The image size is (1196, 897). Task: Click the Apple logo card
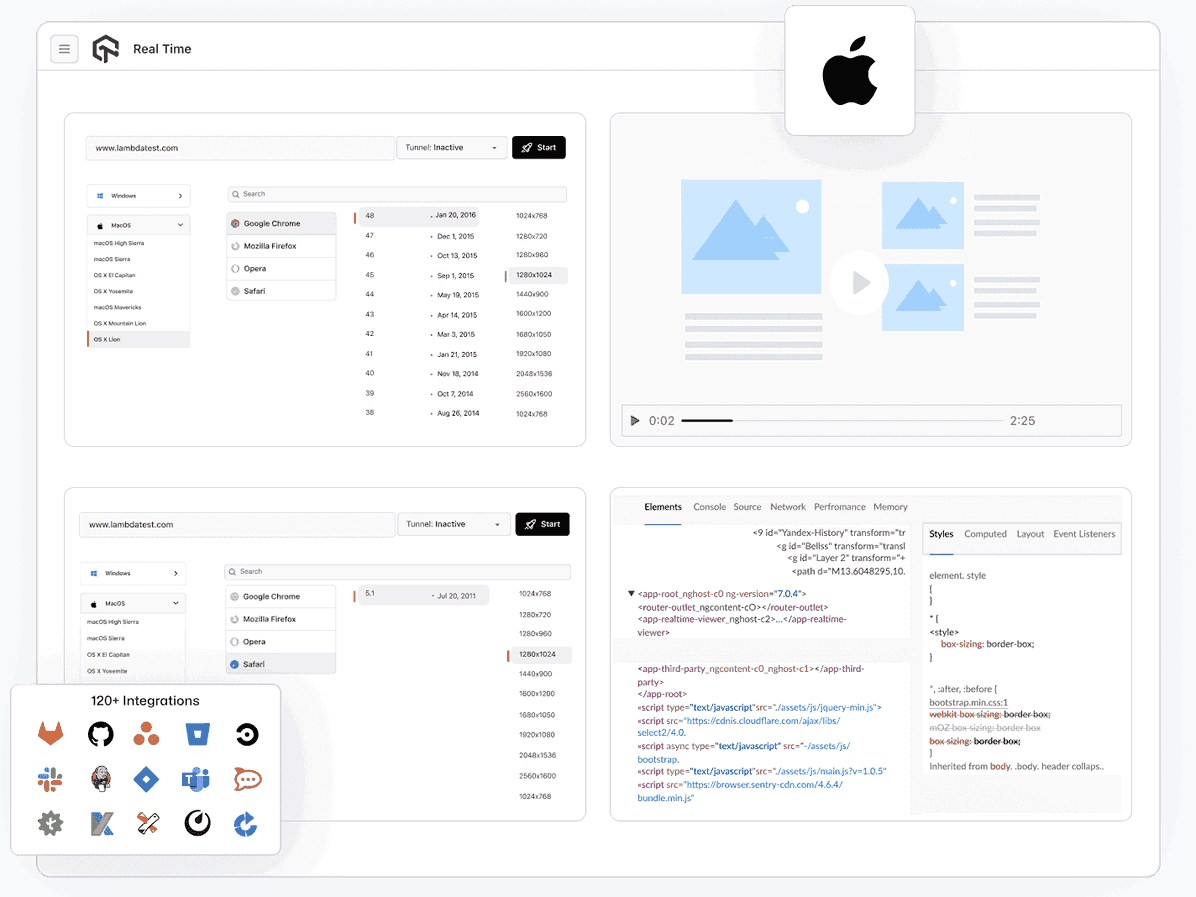coord(849,70)
